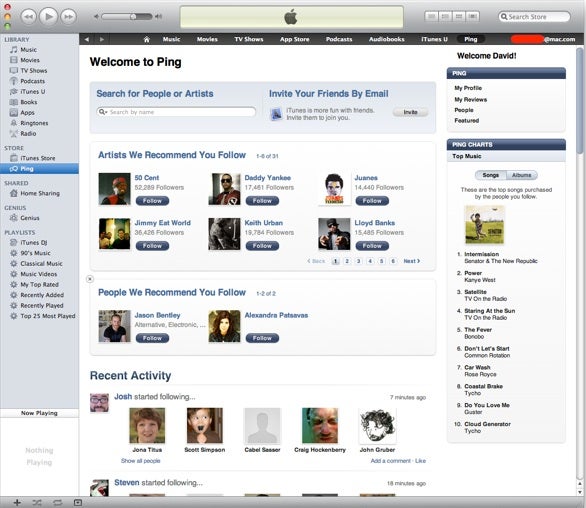Screen dimensions: 586x508
Task: Follow Juanes
Action: (x=372, y=201)
